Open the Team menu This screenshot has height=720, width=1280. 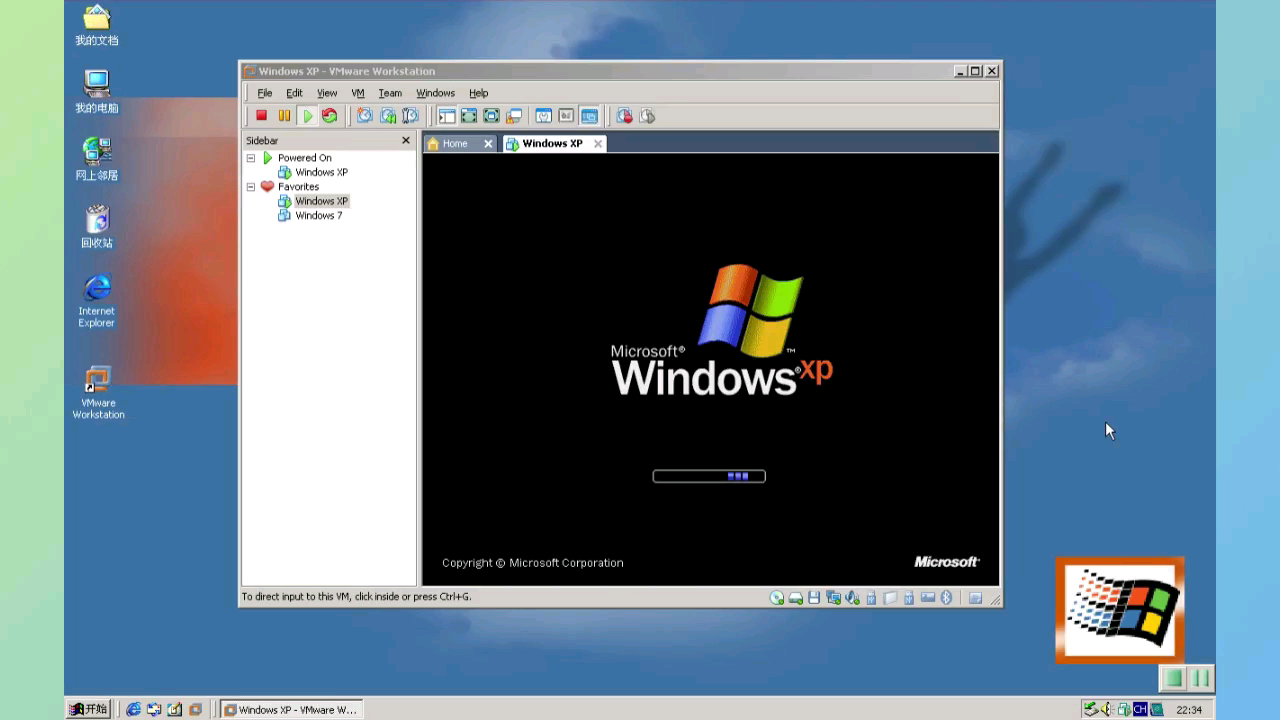coord(389,92)
